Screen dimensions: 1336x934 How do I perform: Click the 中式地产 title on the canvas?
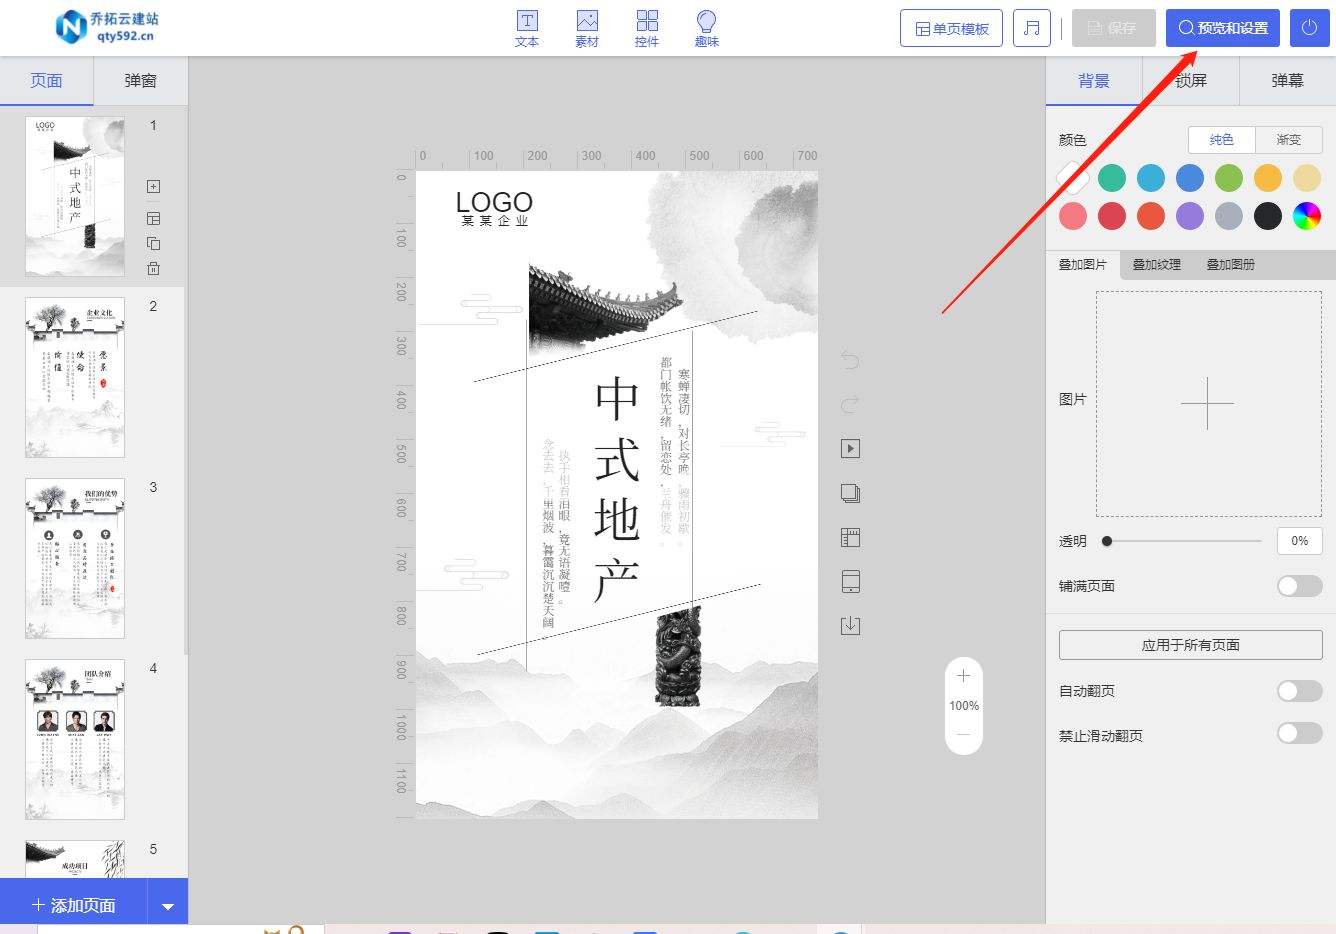617,489
